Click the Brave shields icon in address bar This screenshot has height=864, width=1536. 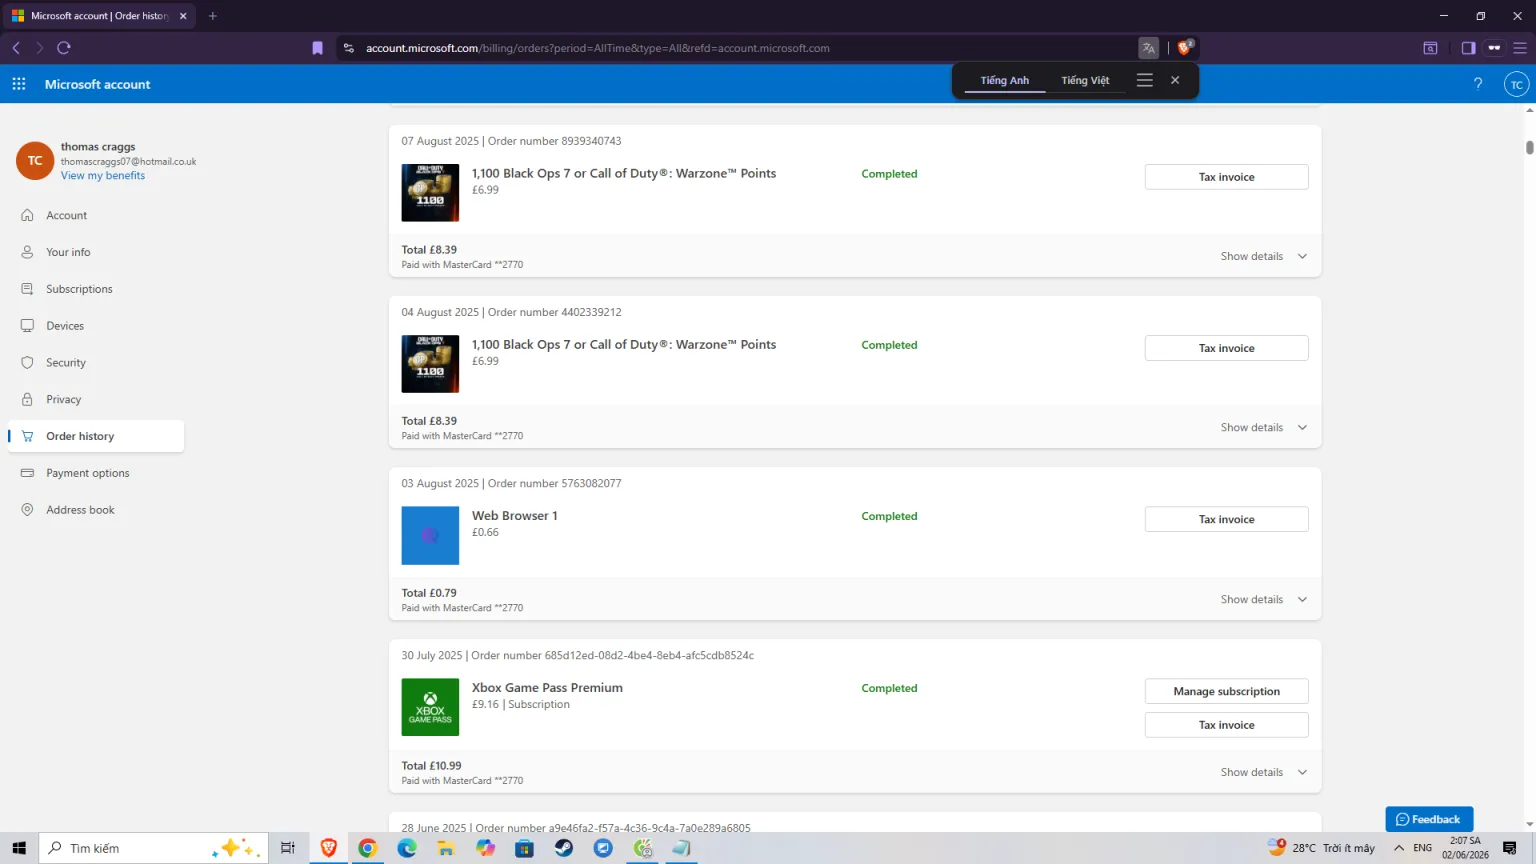coord(1185,47)
